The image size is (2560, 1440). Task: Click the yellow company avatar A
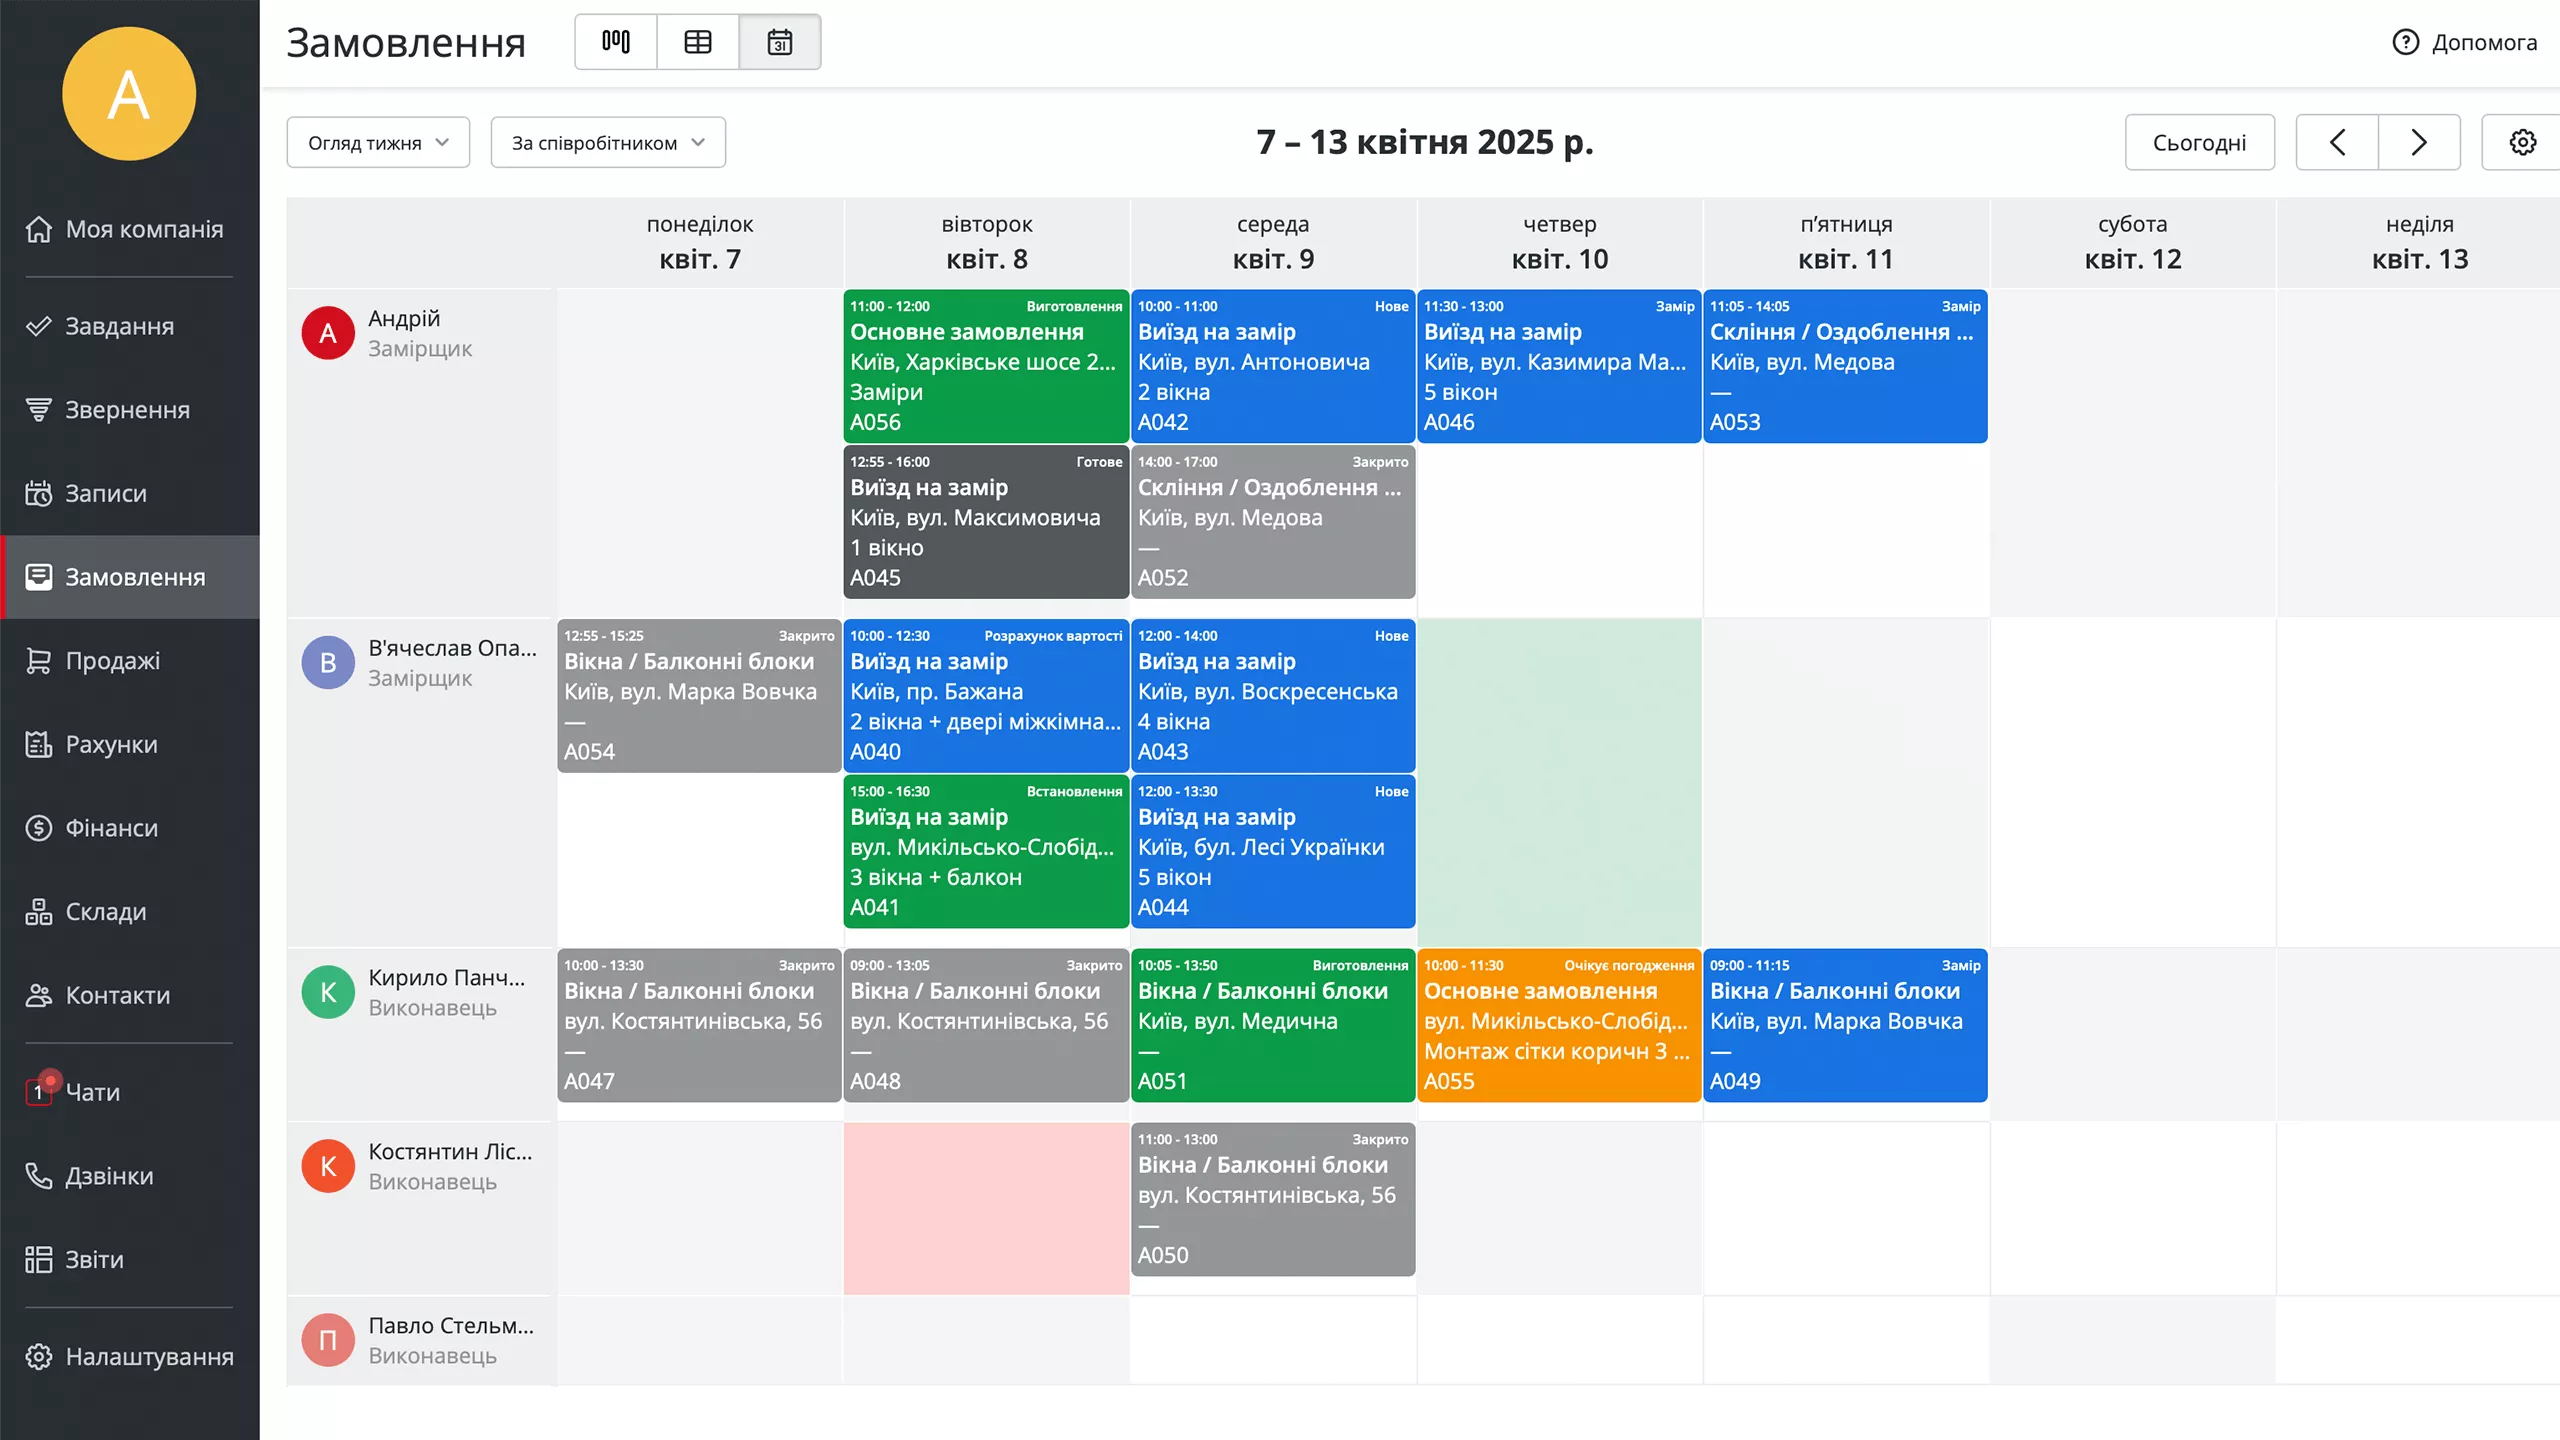tap(129, 94)
